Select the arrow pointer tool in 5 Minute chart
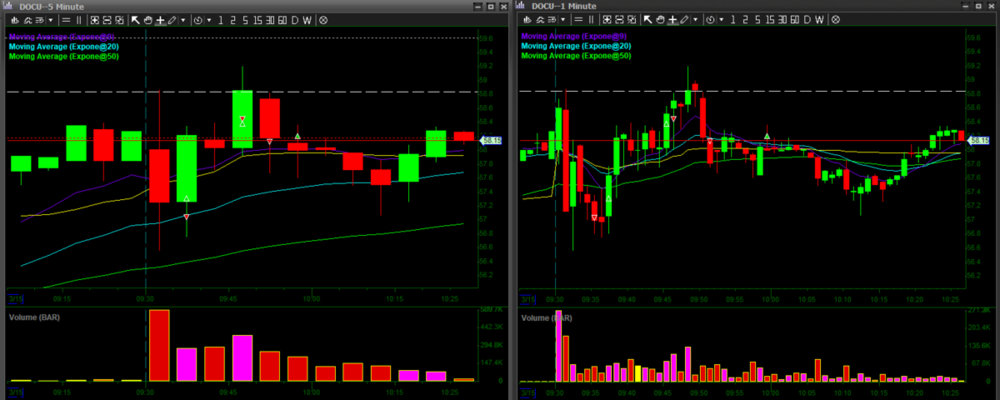Screen dimensions: 1000x400 click(136, 19)
